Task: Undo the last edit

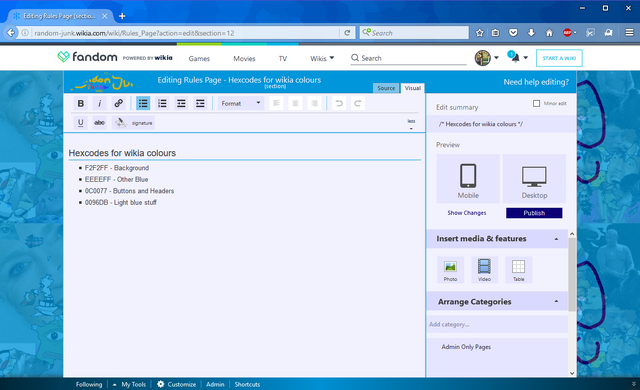Action: coord(338,103)
